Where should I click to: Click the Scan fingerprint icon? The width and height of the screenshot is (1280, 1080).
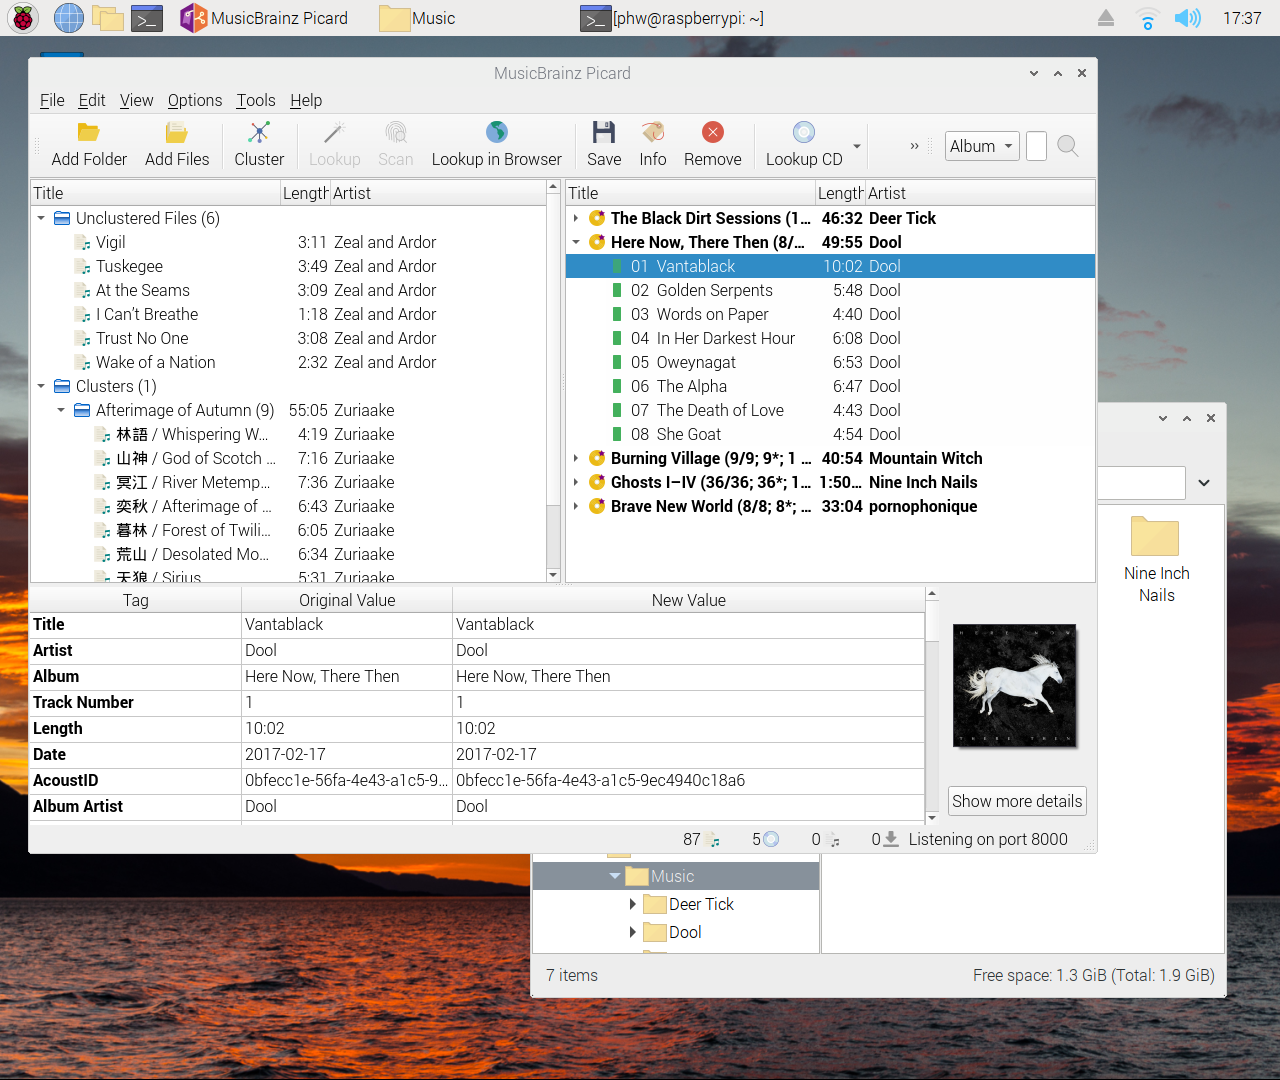coord(396,132)
